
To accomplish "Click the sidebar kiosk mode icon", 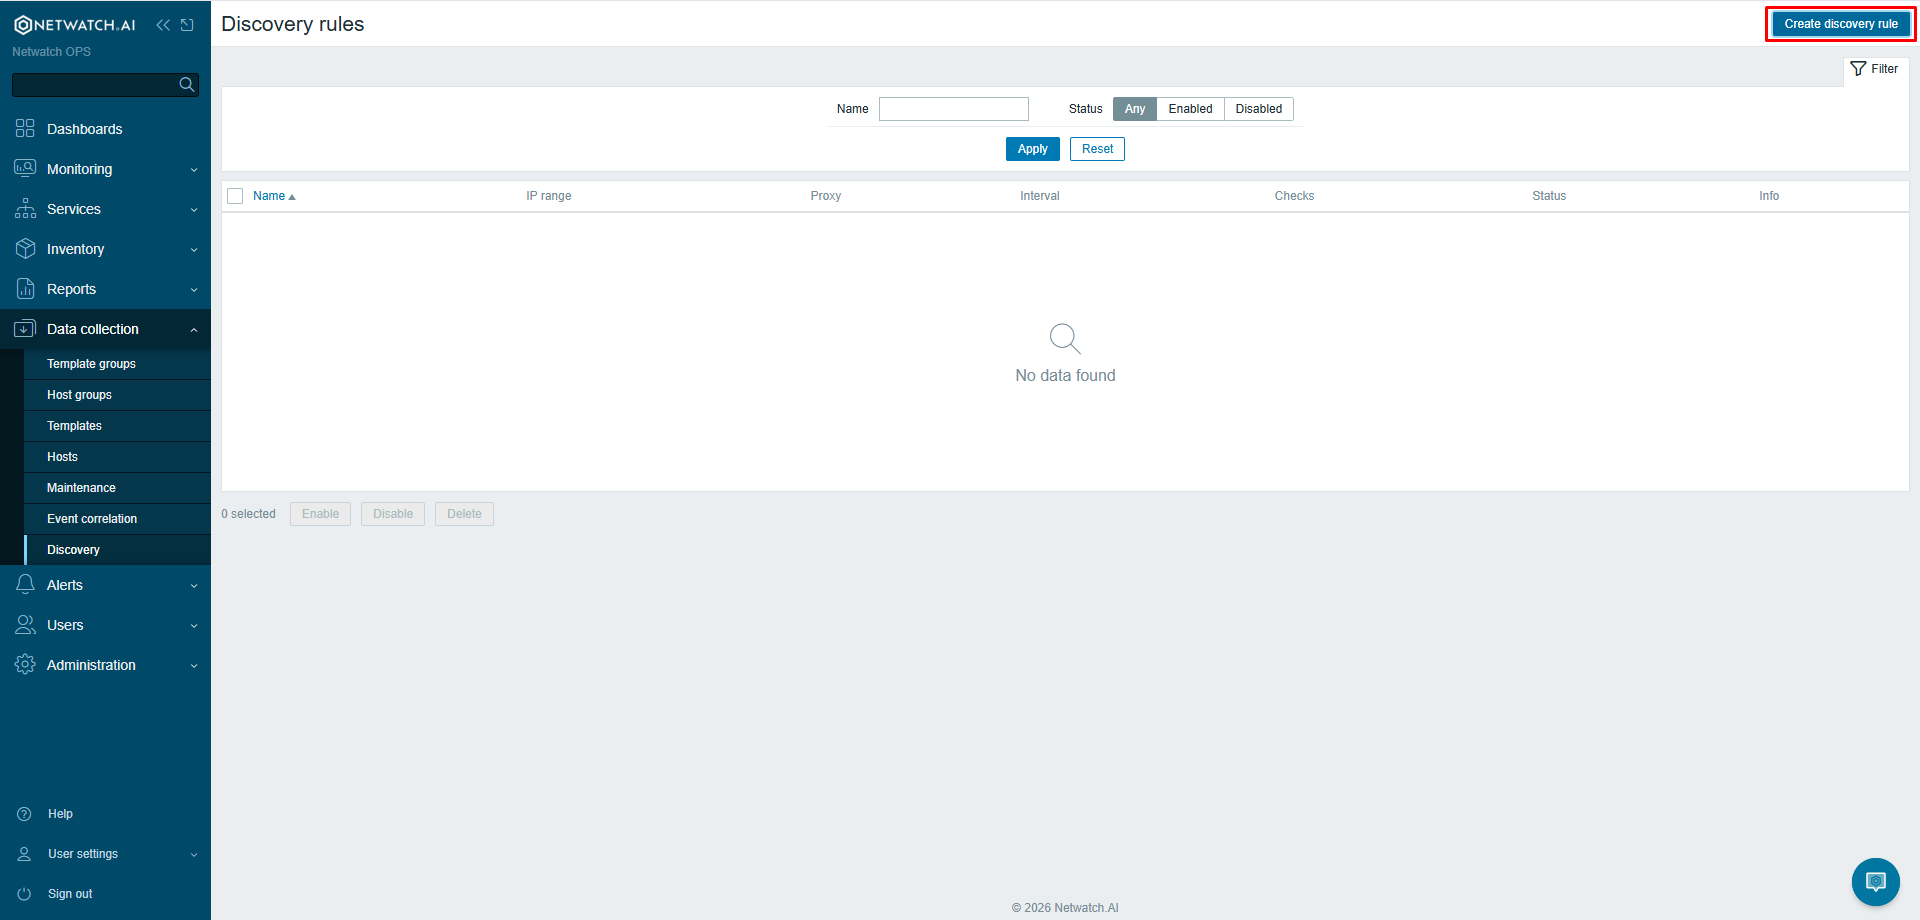I will click(x=187, y=25).
